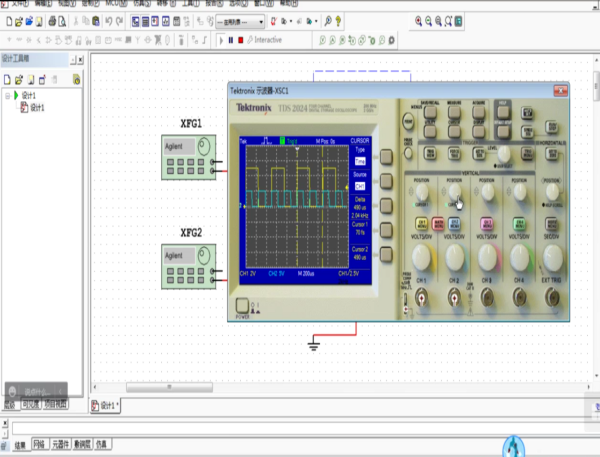The height and width of the screenshot is (457, 600).
Task: Click the XFG2 function generator component
Action: pos(189,267)
